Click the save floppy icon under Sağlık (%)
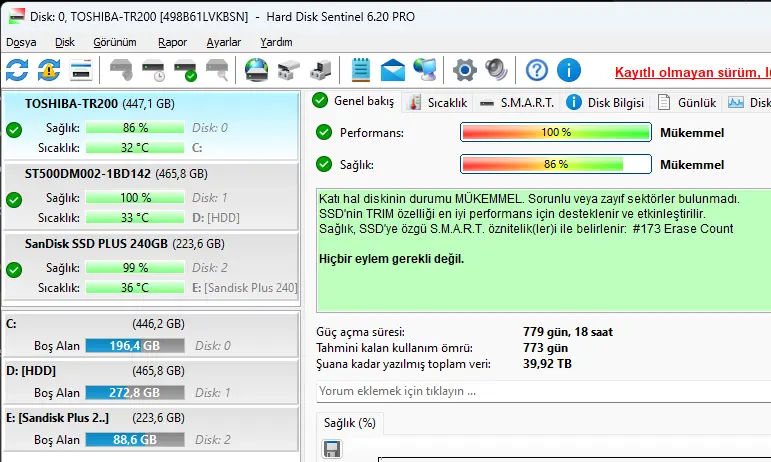 [332, 449]
